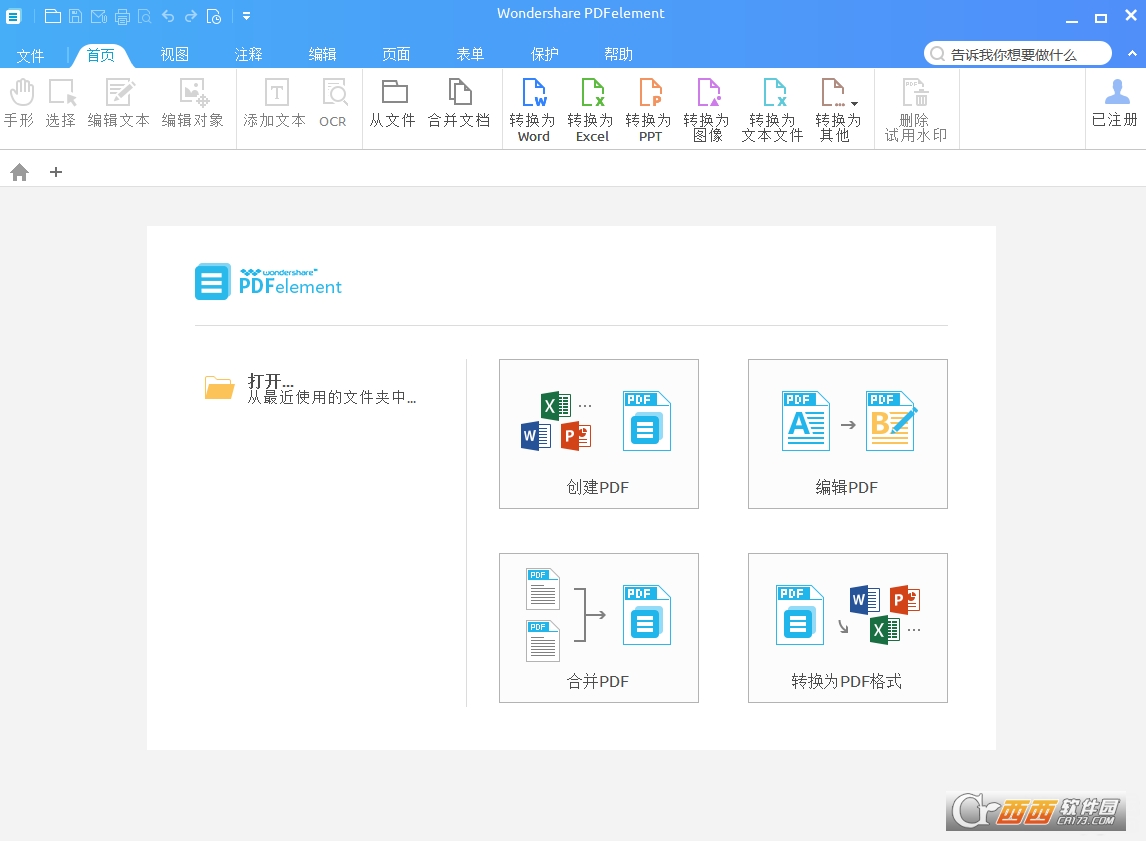Click the Combine PDF (合并PDF) tile
This screenshot has width=1146, height=841.
point(599,628)
